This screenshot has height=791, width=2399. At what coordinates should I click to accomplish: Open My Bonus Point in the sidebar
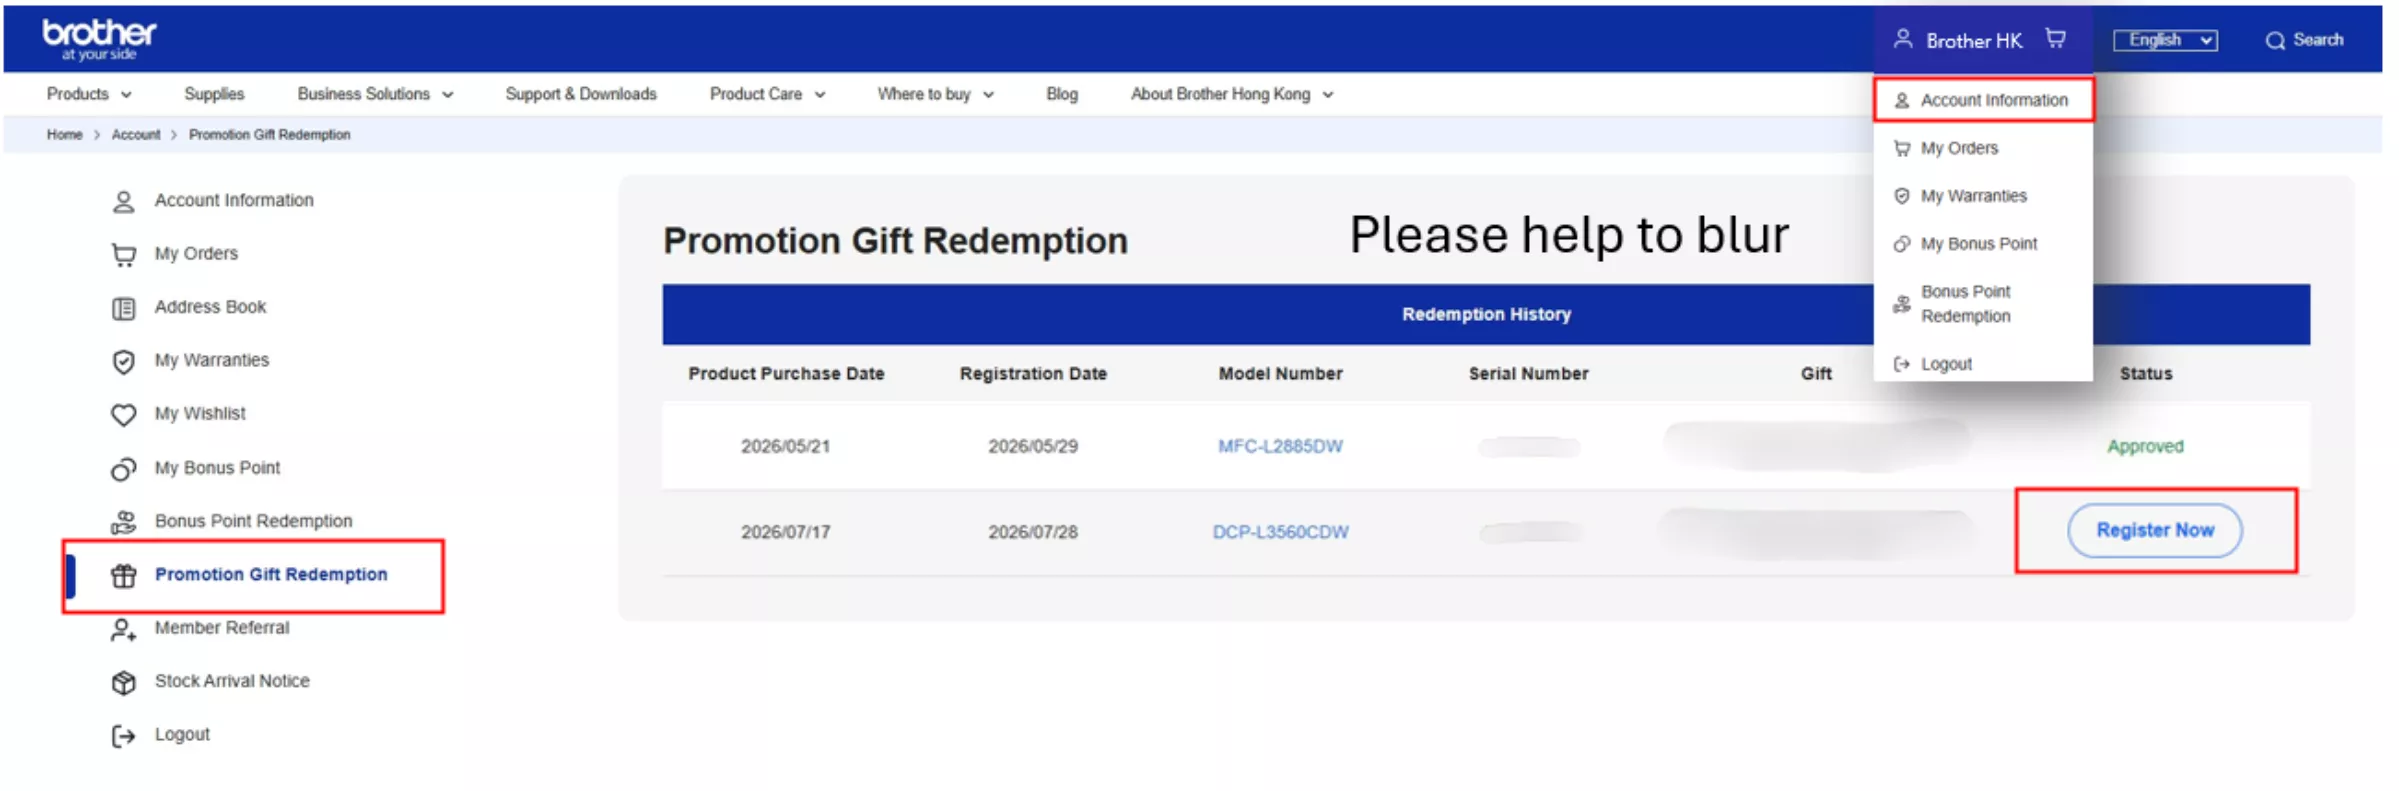(x=217, y=468)
